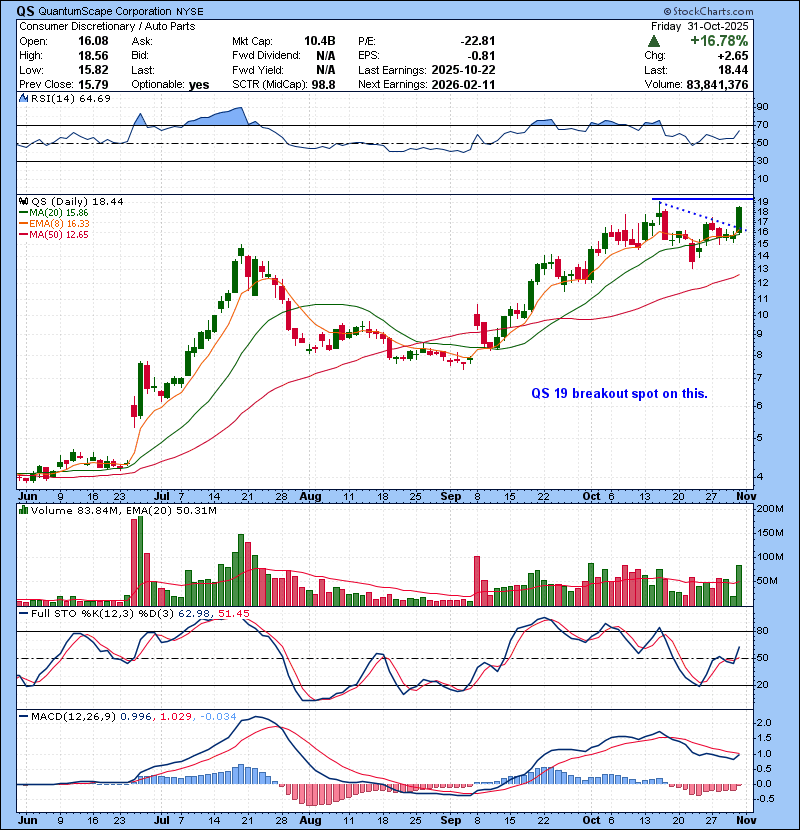Click the 2.0 level on the MACD axis
Viewport: 800px width, 830px height.
(x=764, y=723)
